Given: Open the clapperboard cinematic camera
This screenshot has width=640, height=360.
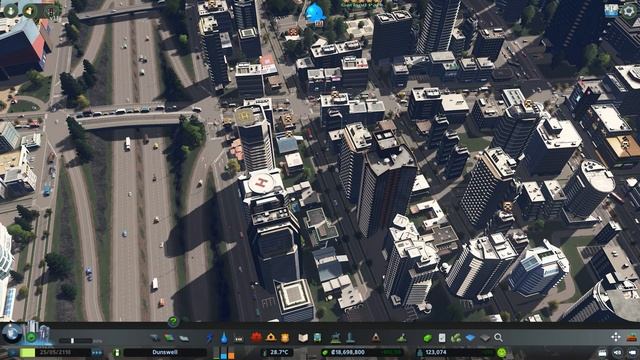Looking at the screenshot, I should [602, 352].
